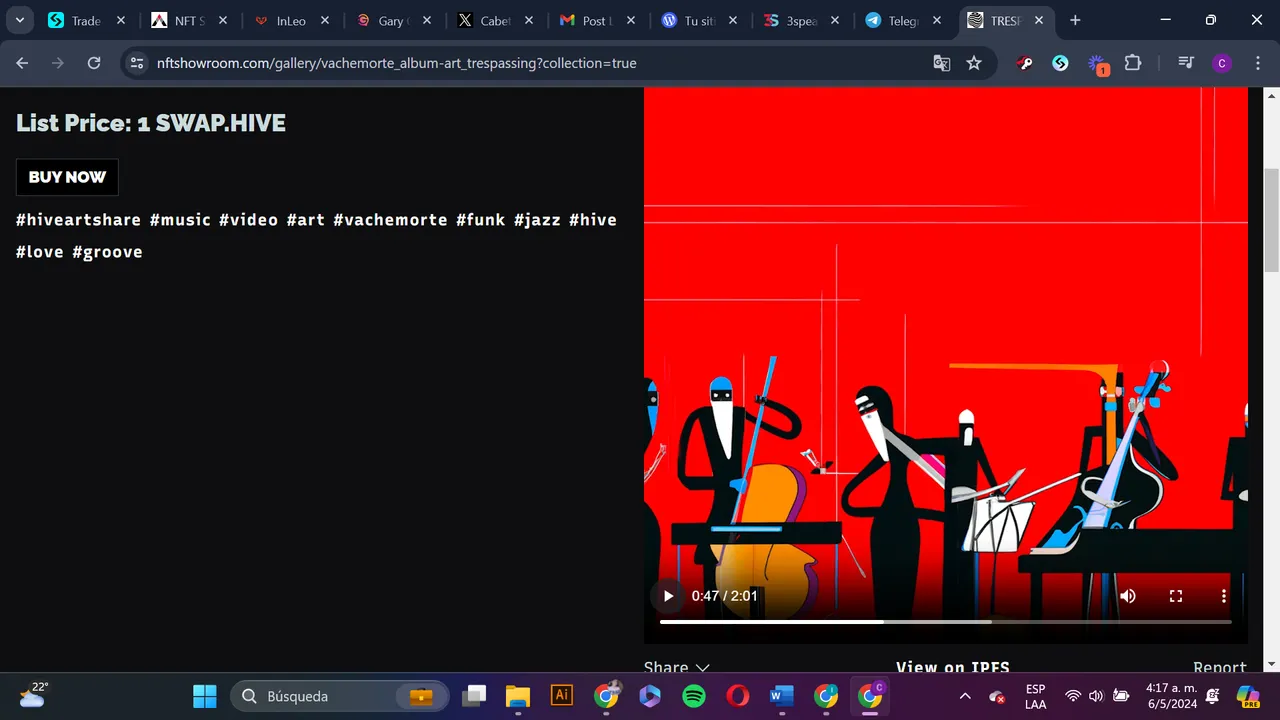This screenshot has height=720, width=1280.
Task: Switch to the 3speak tab
Action: pos(800,20)
